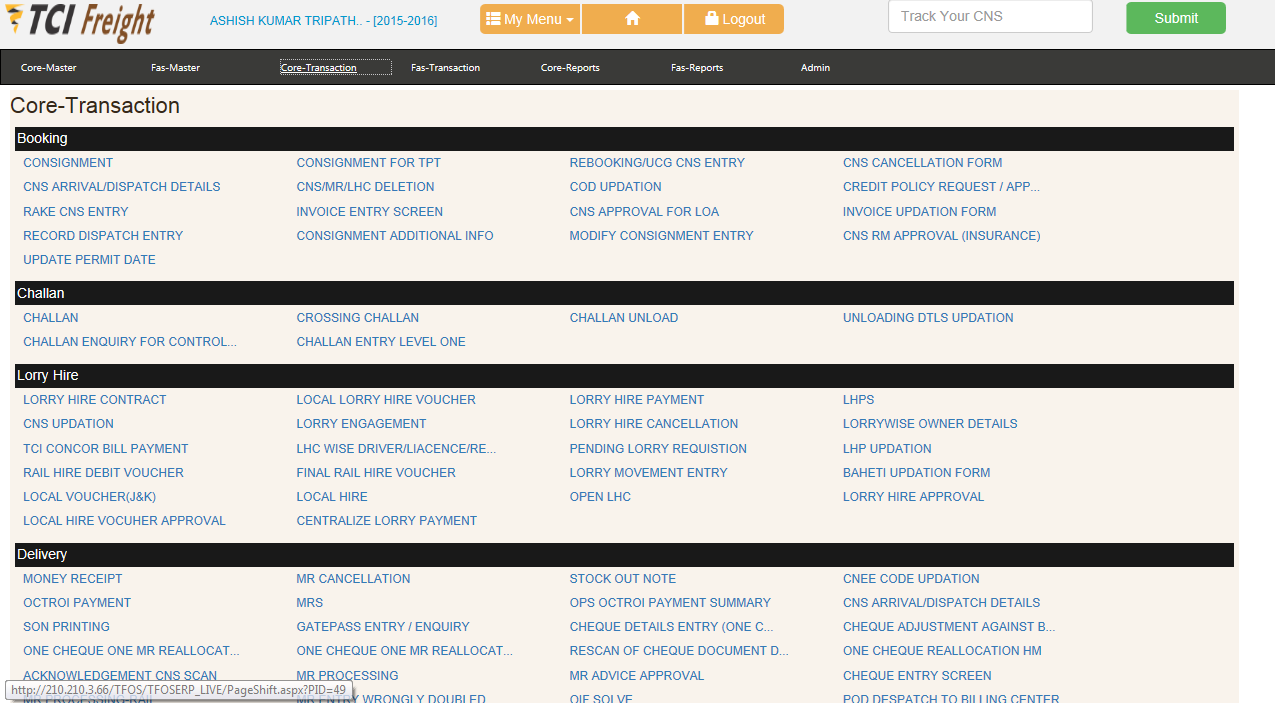Open CNS CANCELLATION FORM link
Screen dimensions: 1275x703
coord(922,163)
